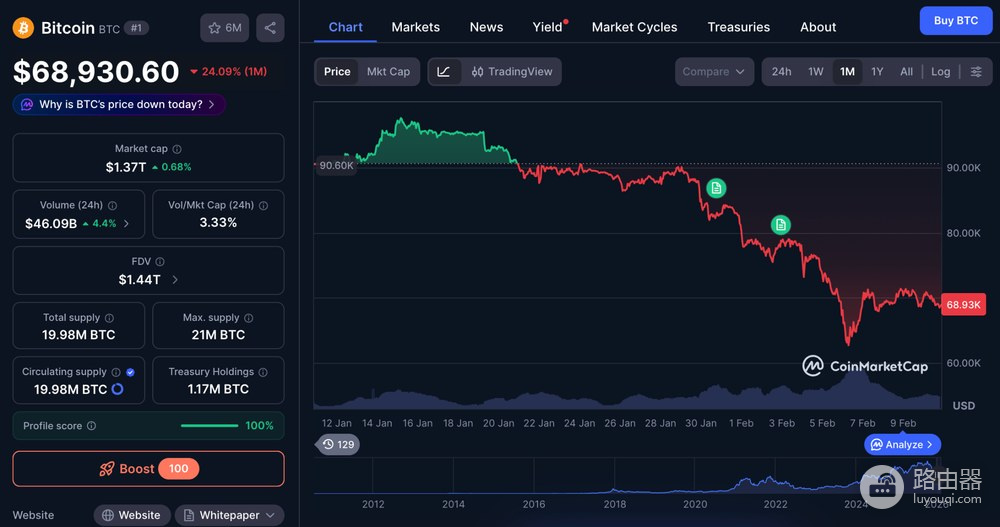Click the 90.60K baseline price label
The width and height of the screenshot is (1000, 527).
click(335, 165)
